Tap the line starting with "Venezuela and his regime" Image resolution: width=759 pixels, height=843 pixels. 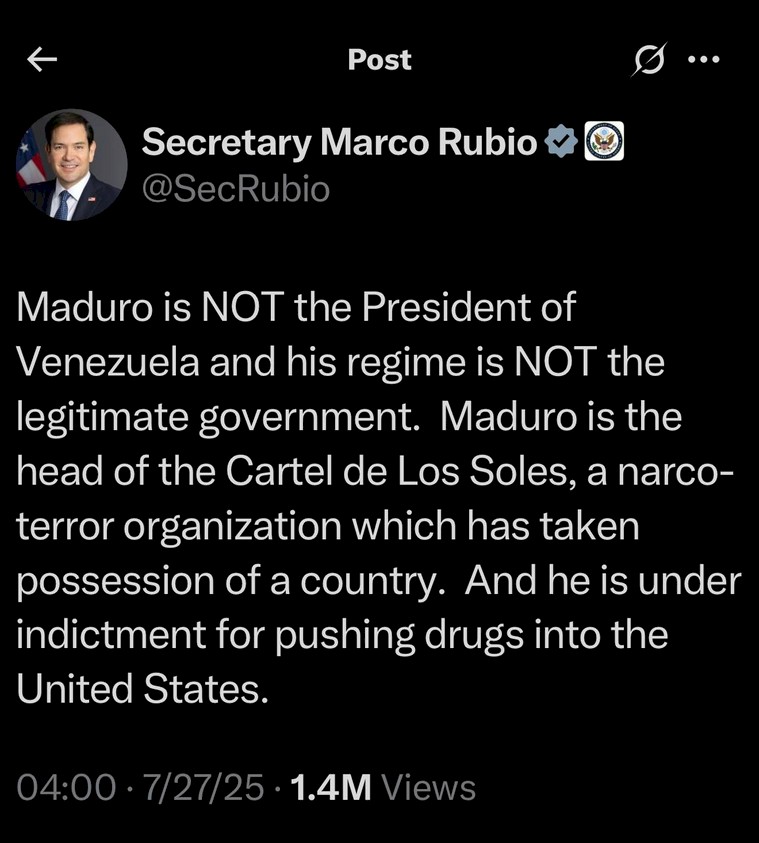click(x=340, y=362)
